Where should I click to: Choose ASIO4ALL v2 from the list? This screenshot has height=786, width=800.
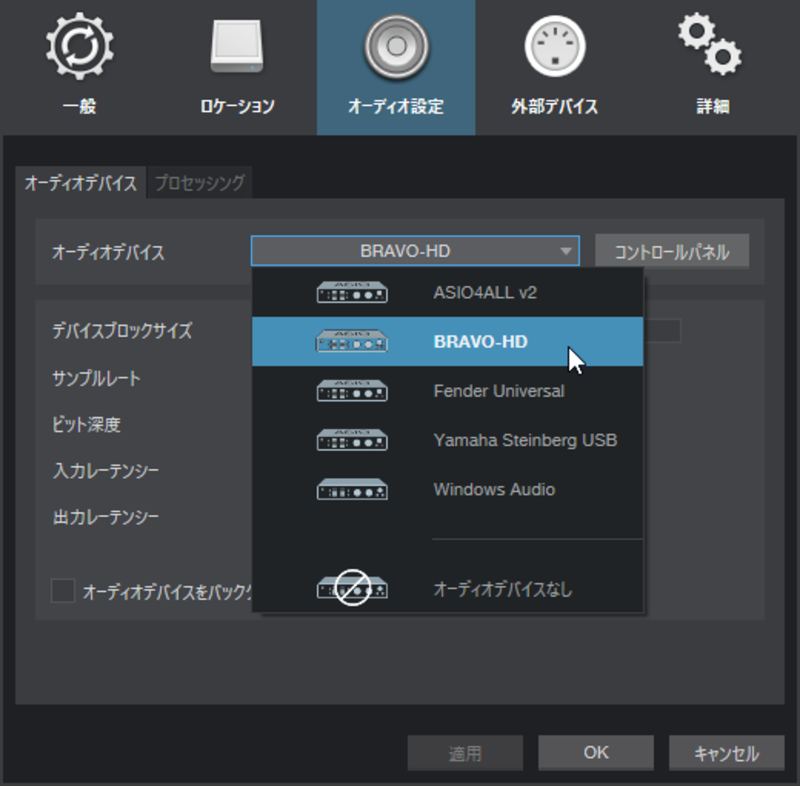point(447,292)
